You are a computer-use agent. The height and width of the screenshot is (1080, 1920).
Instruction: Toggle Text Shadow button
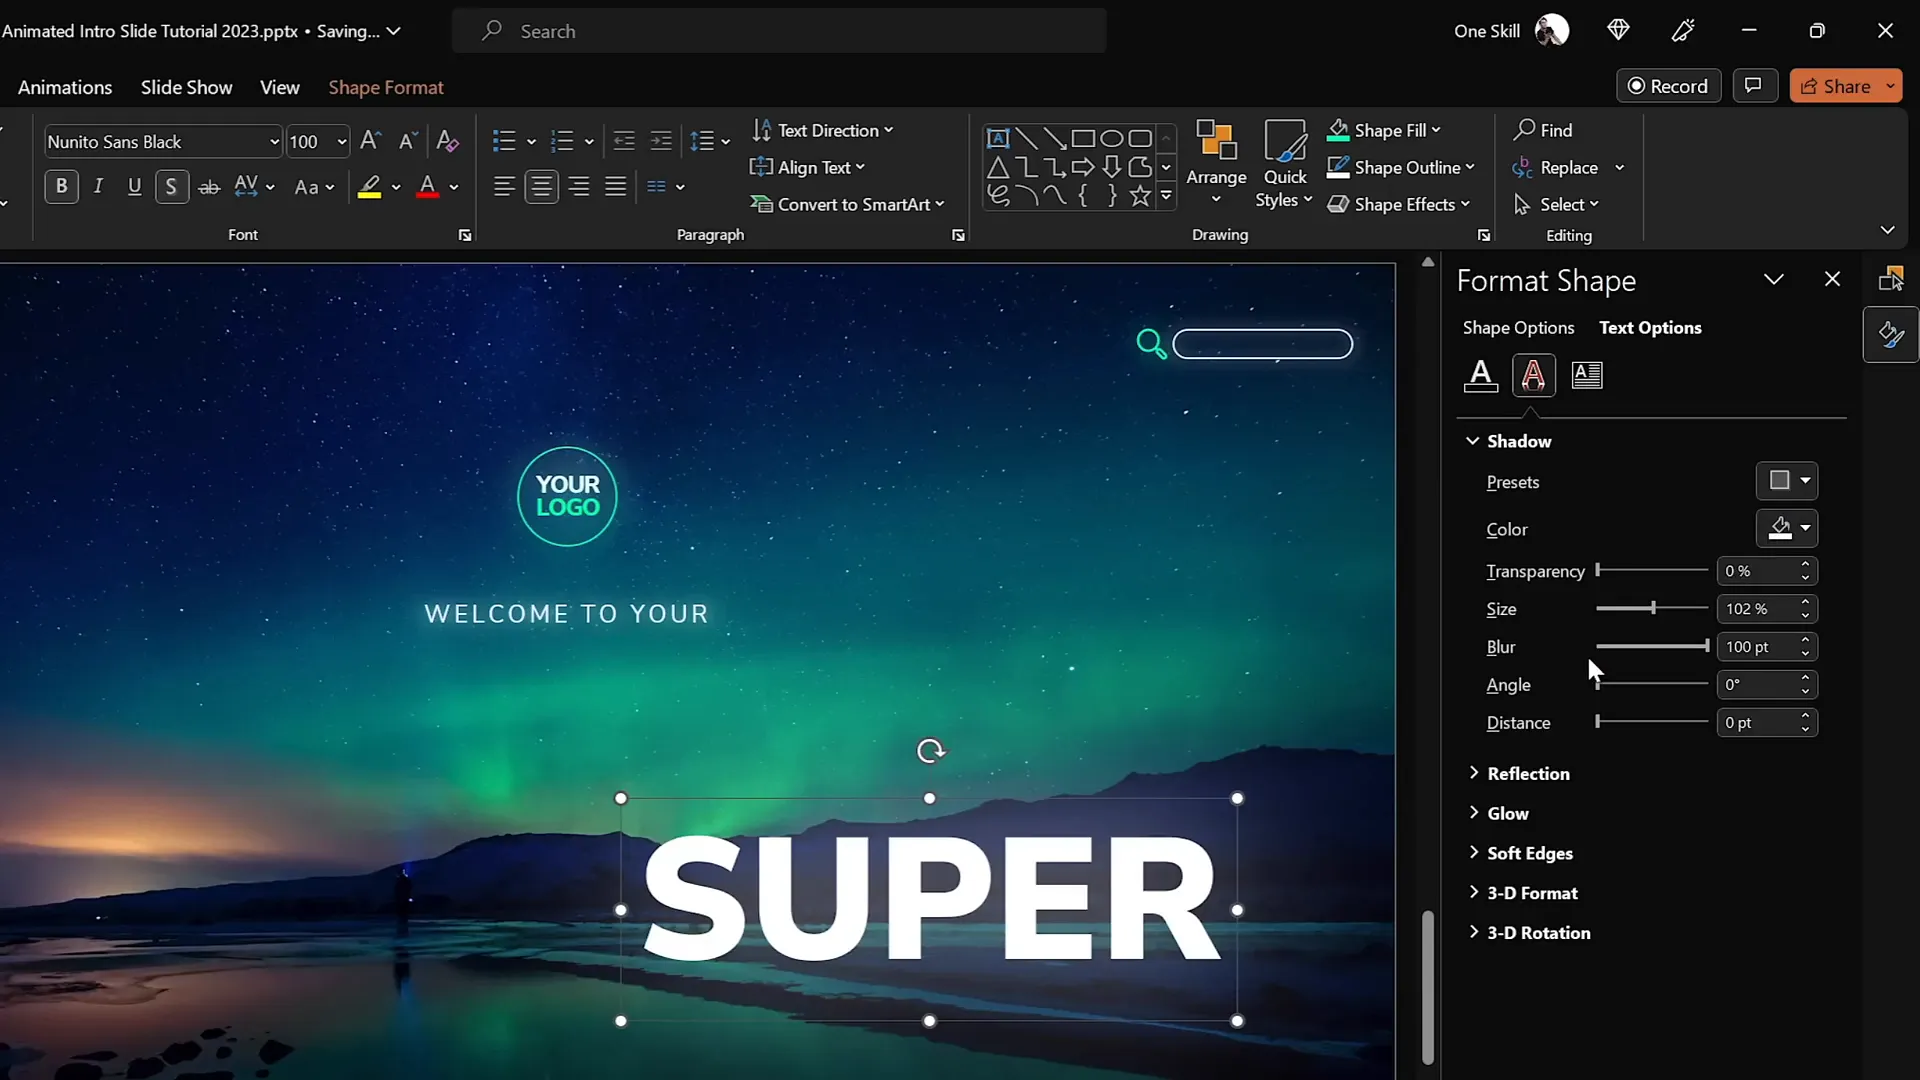tap(171, 186)
